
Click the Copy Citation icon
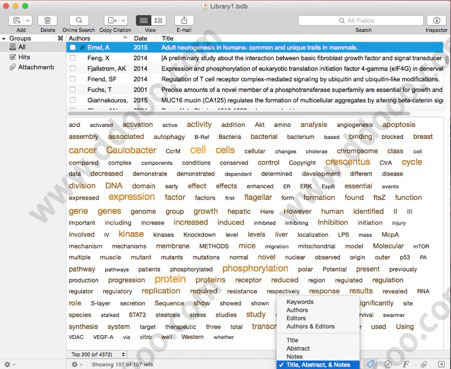point(112,21)
